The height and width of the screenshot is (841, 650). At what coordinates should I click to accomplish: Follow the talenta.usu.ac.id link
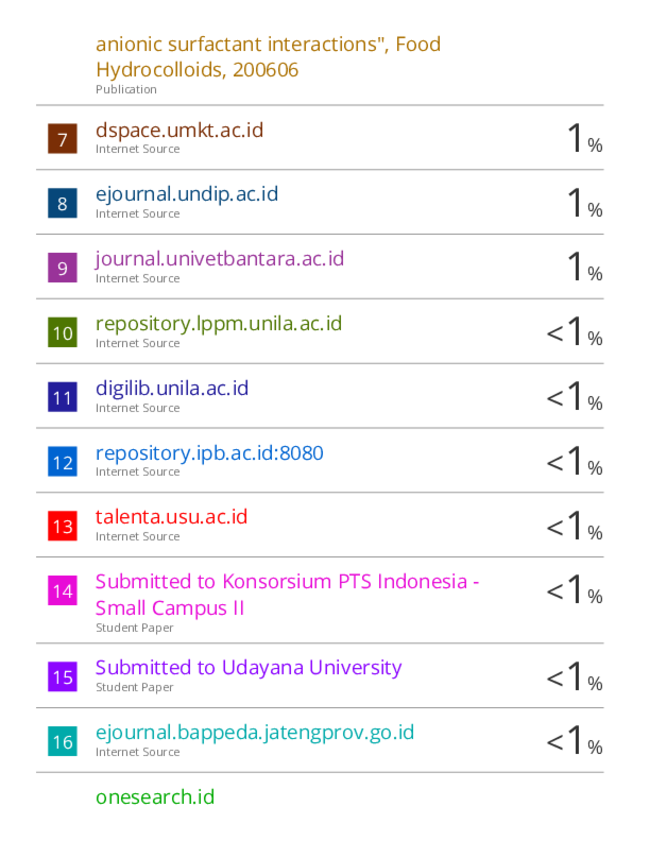(172, 517)
